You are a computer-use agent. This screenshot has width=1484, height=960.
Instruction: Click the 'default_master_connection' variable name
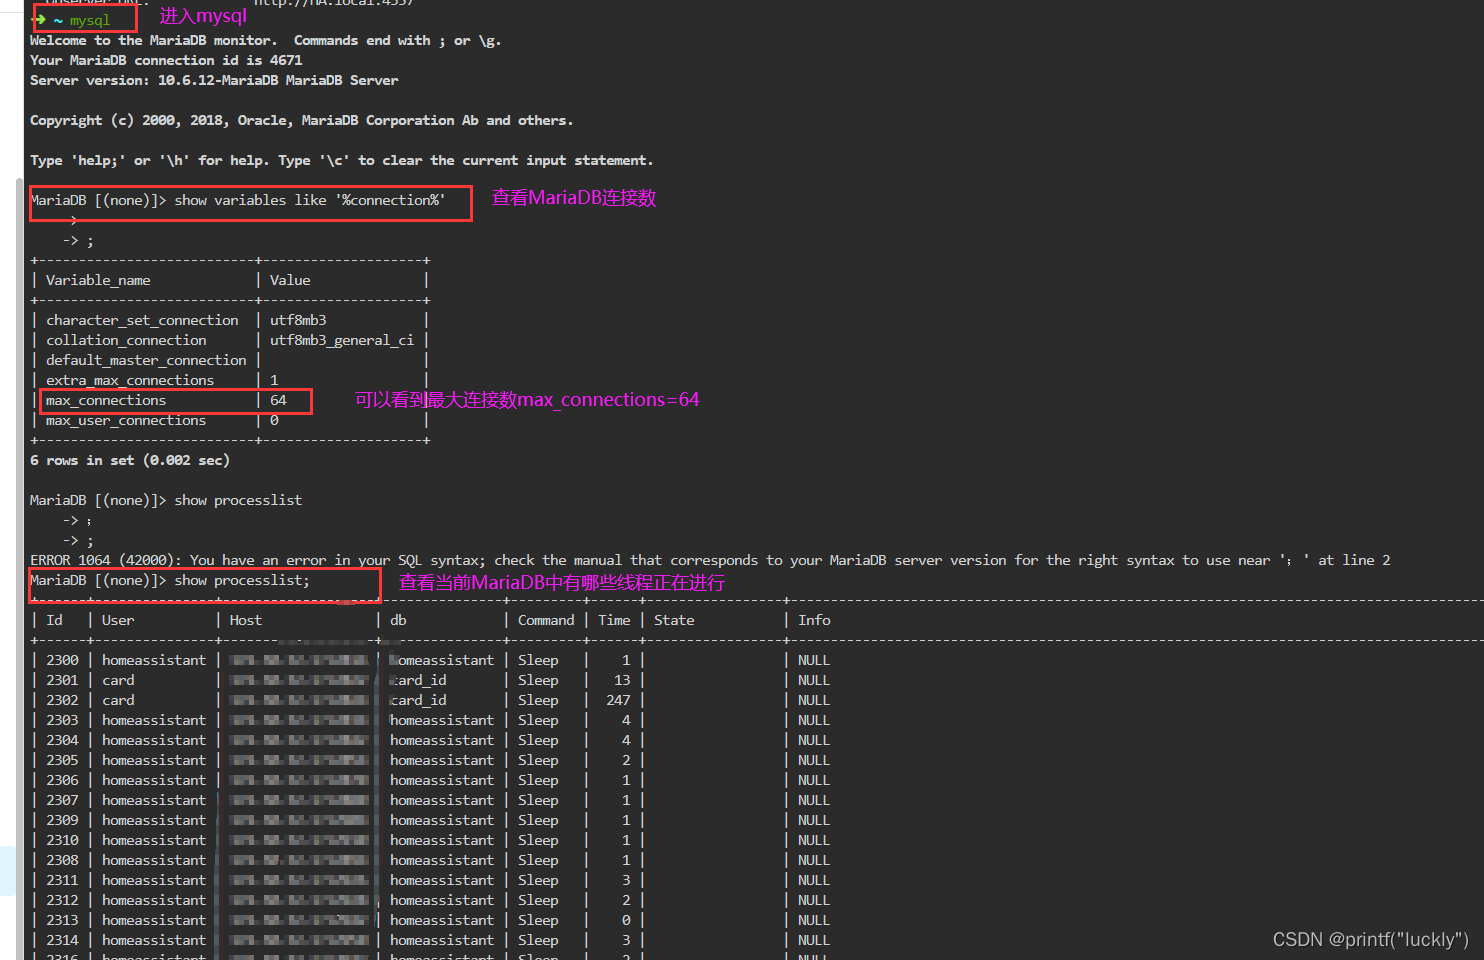point(146,360)
